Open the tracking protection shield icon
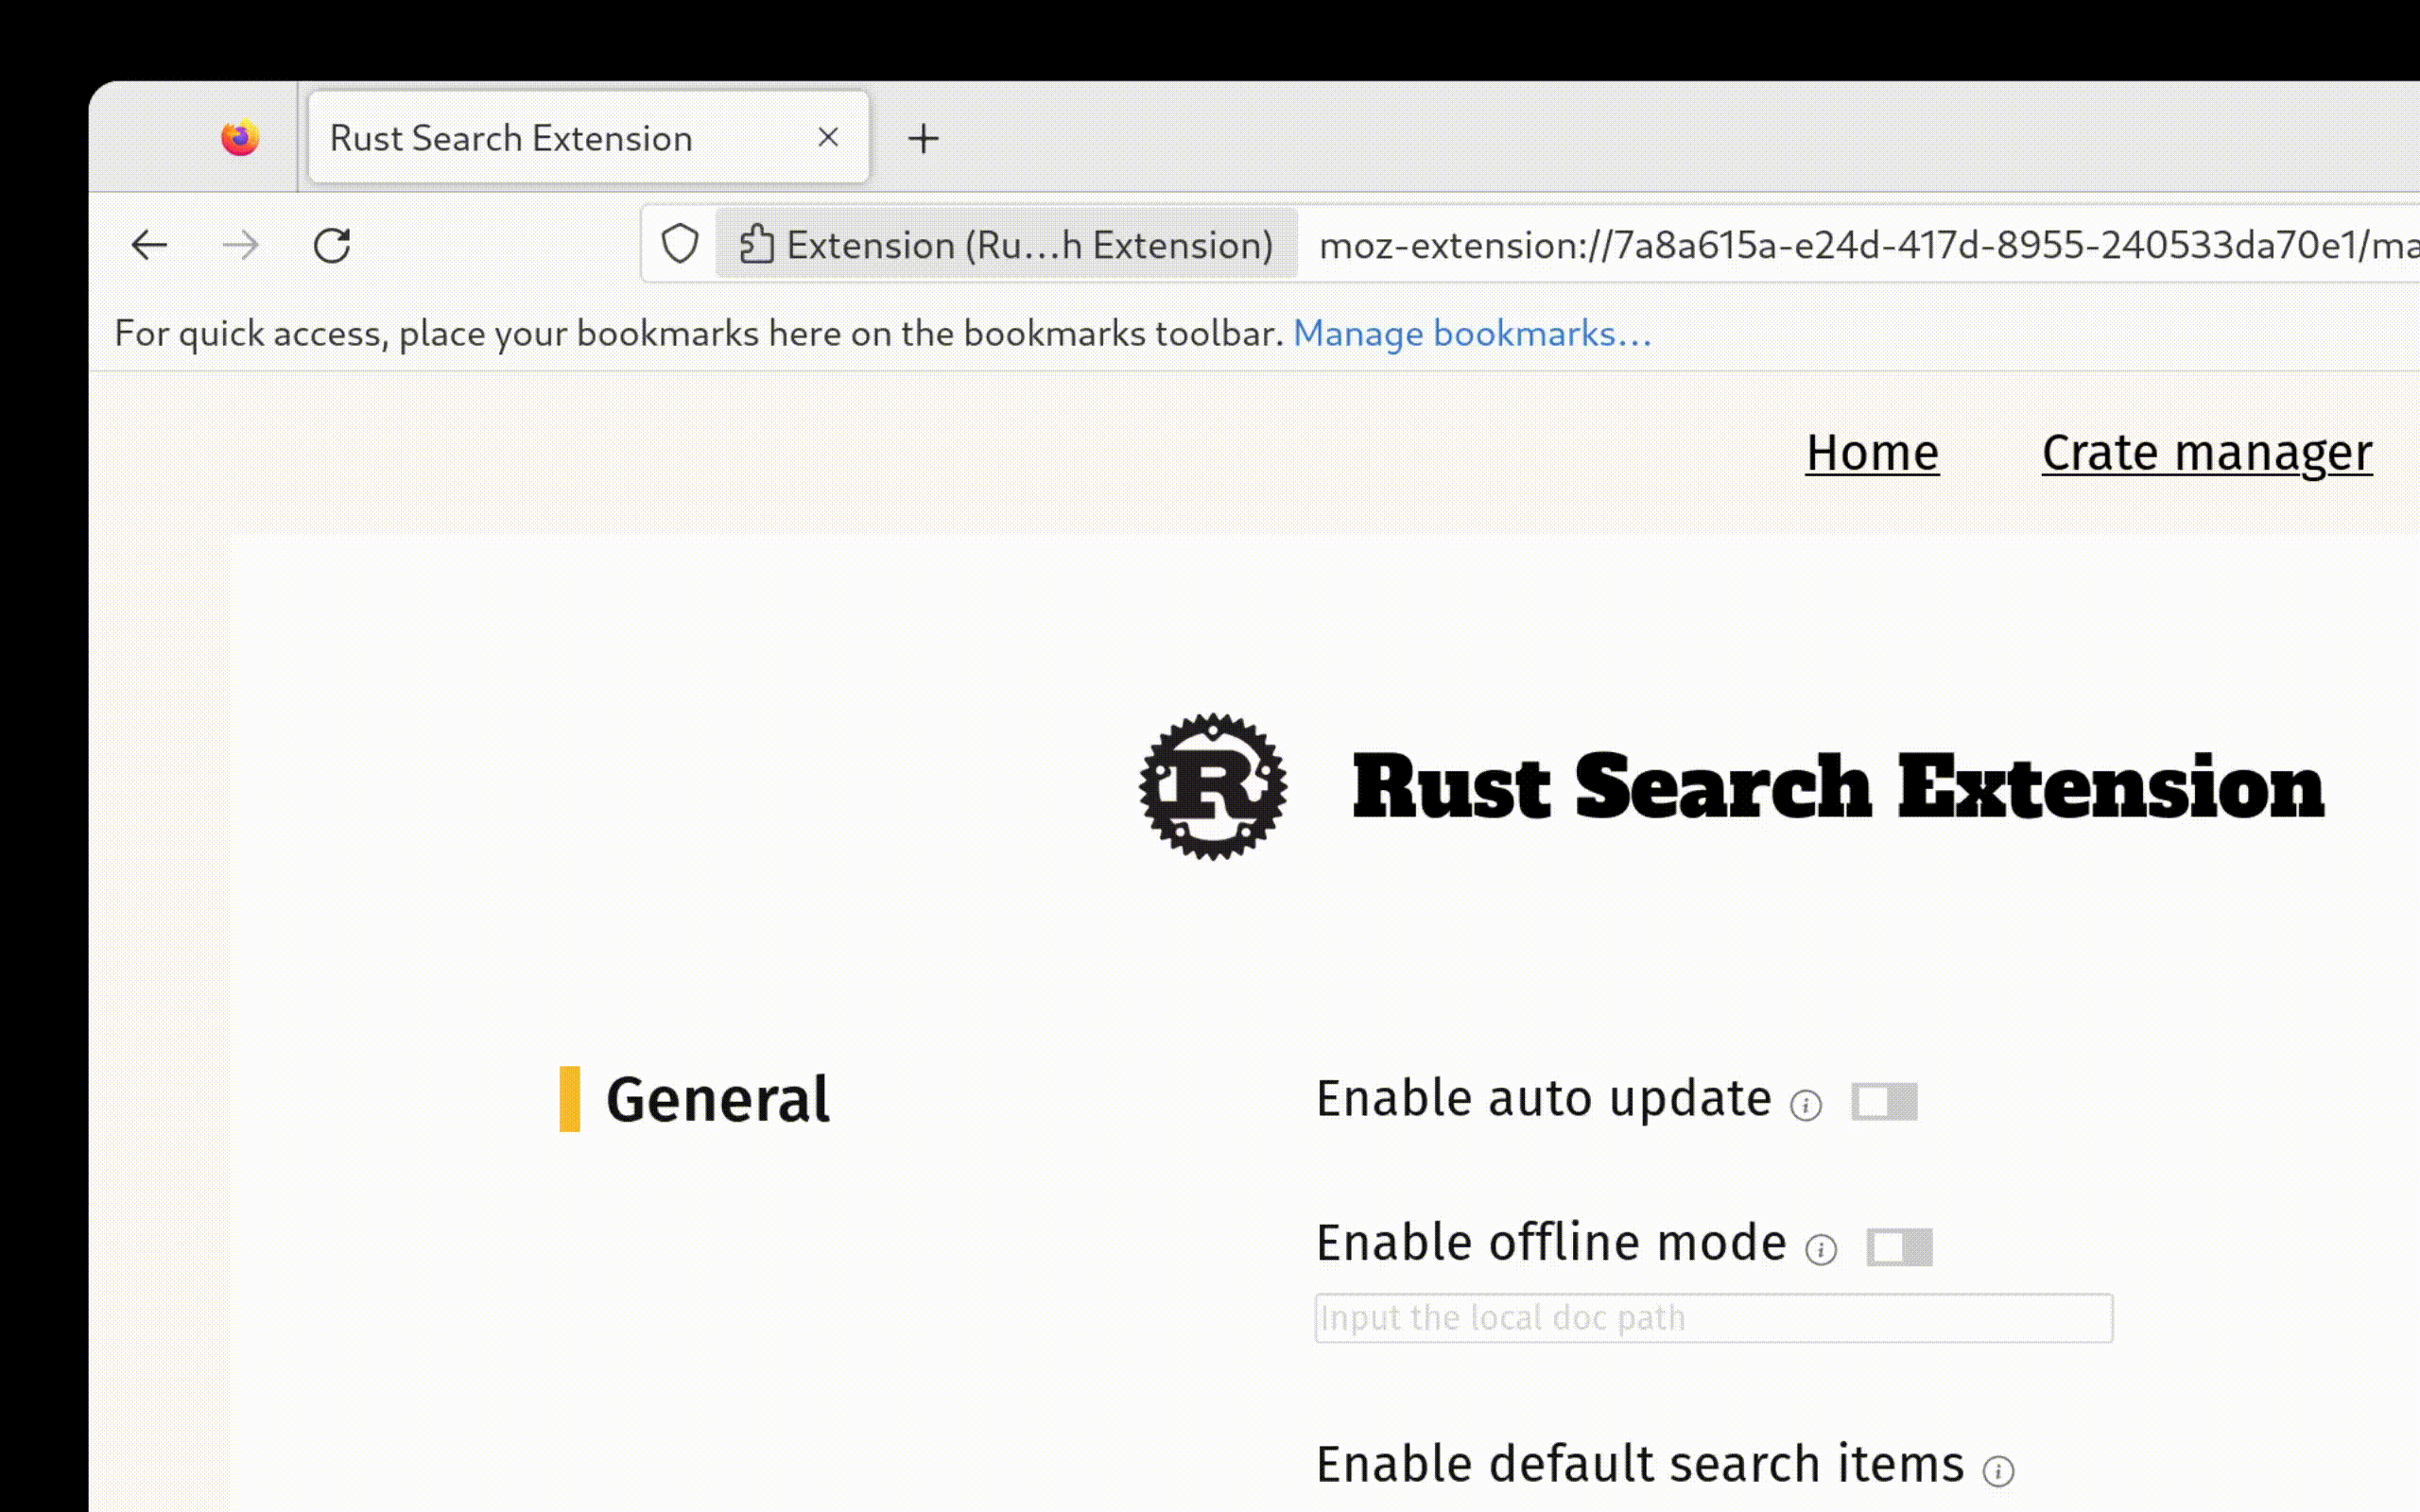Viewport: 2420px width, 1512px height. [680, 244]
